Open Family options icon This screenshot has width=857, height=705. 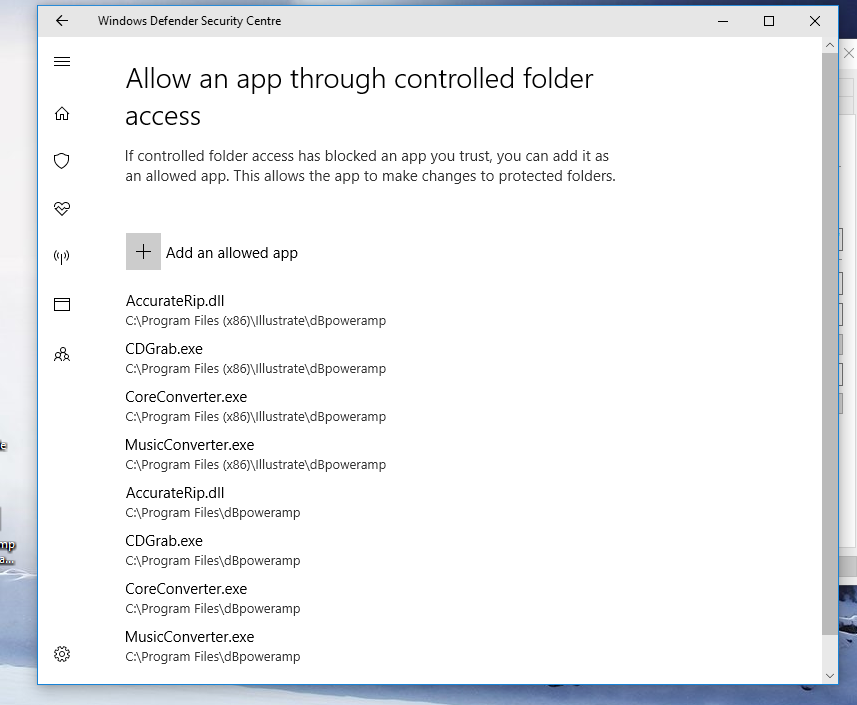point(62,354)
